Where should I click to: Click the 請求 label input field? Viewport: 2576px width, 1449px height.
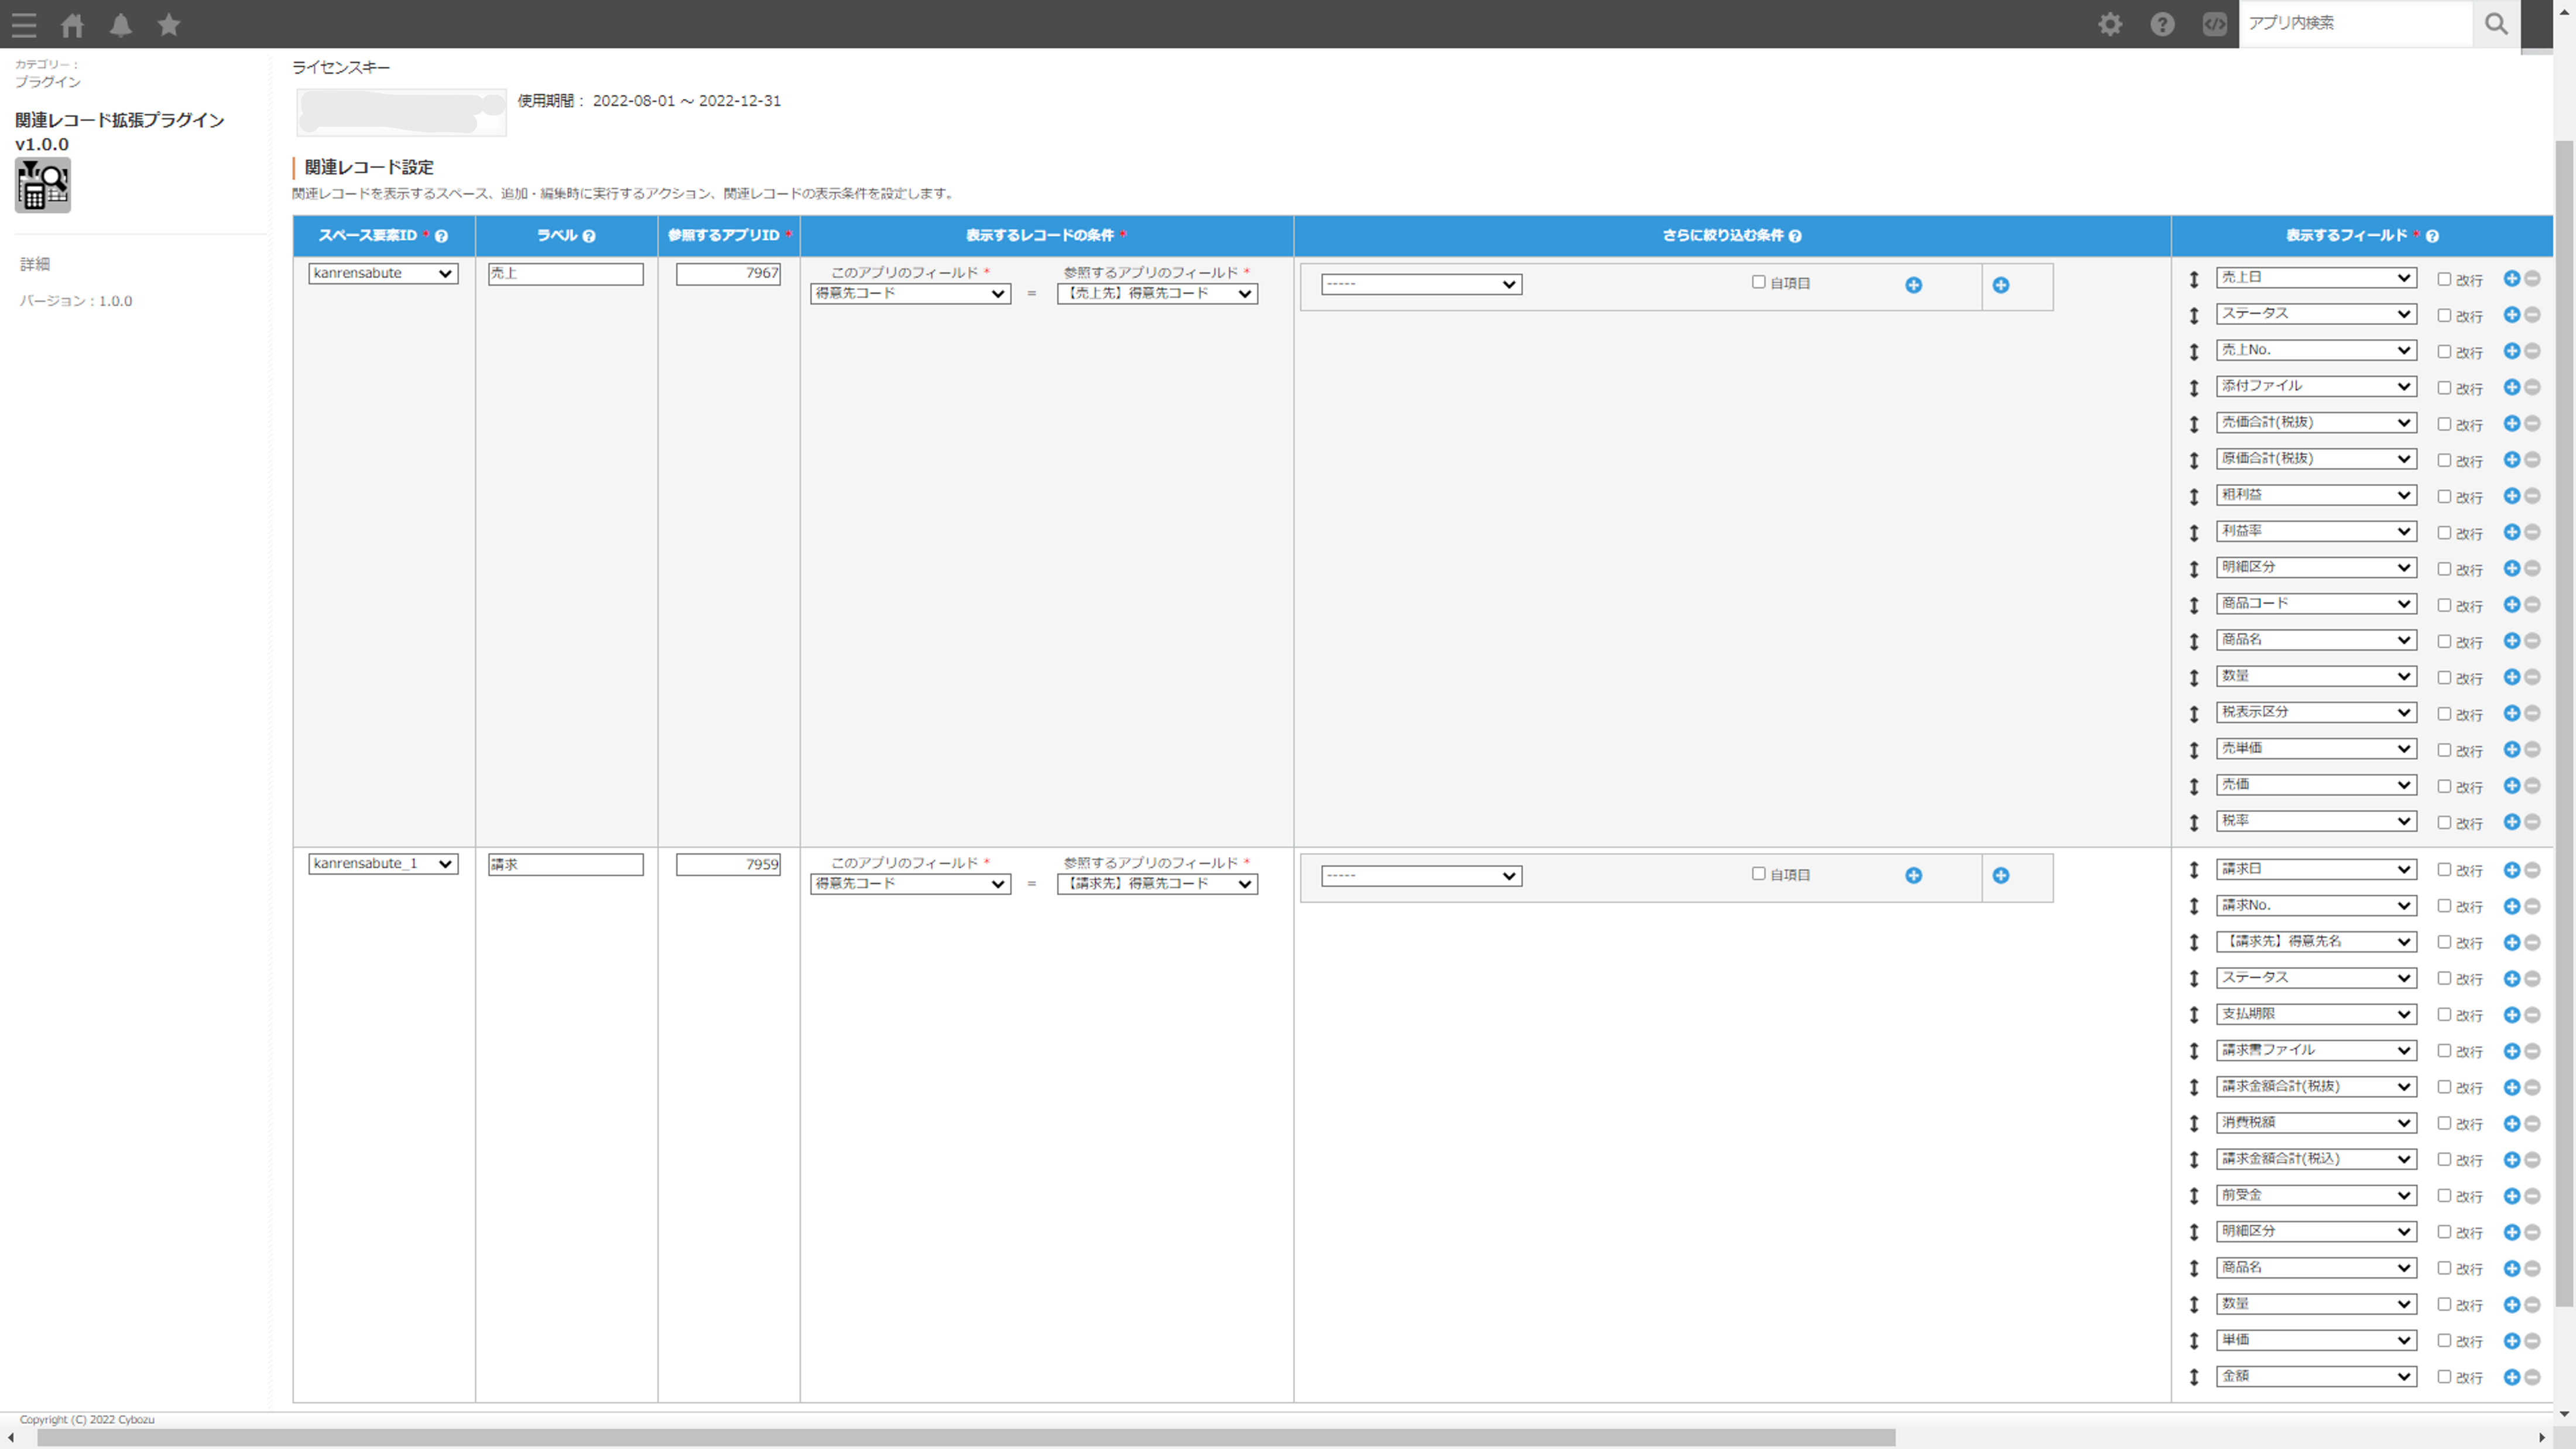(566, 865)
